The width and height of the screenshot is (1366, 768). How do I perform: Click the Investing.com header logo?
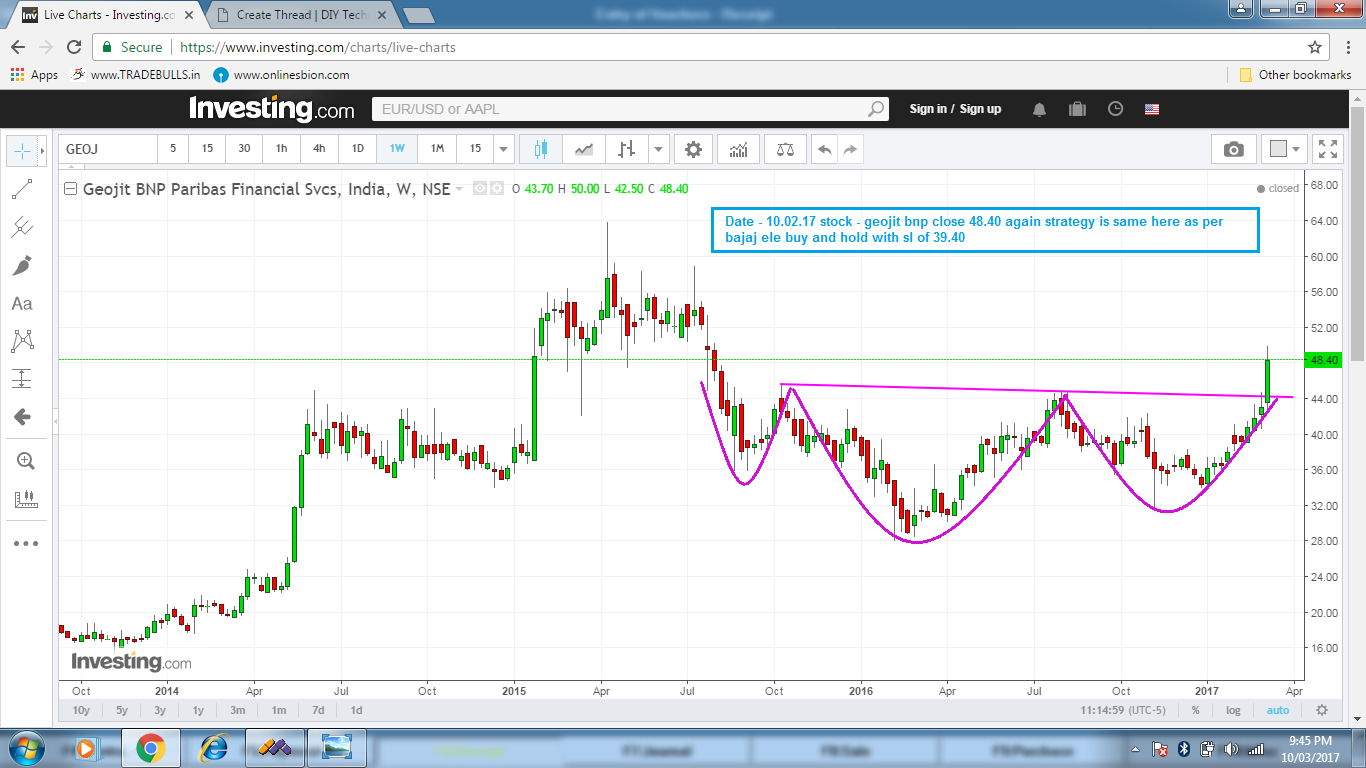272,108
